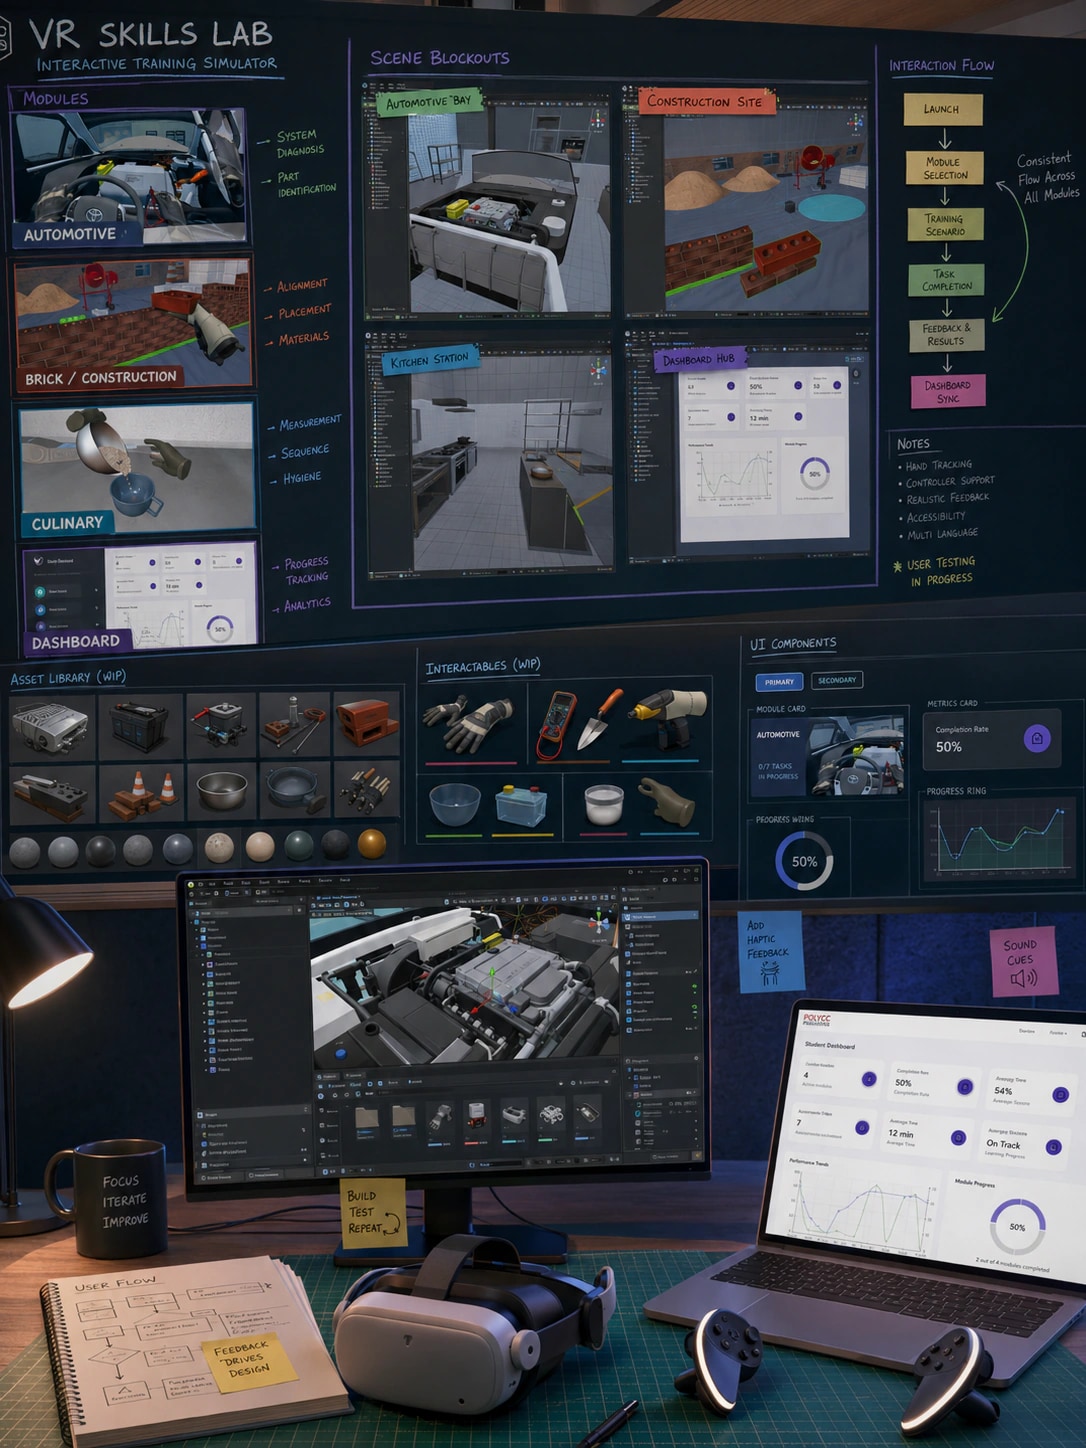Click icon on laptop 50% Completion Rate card

[x=964, y=1086]
